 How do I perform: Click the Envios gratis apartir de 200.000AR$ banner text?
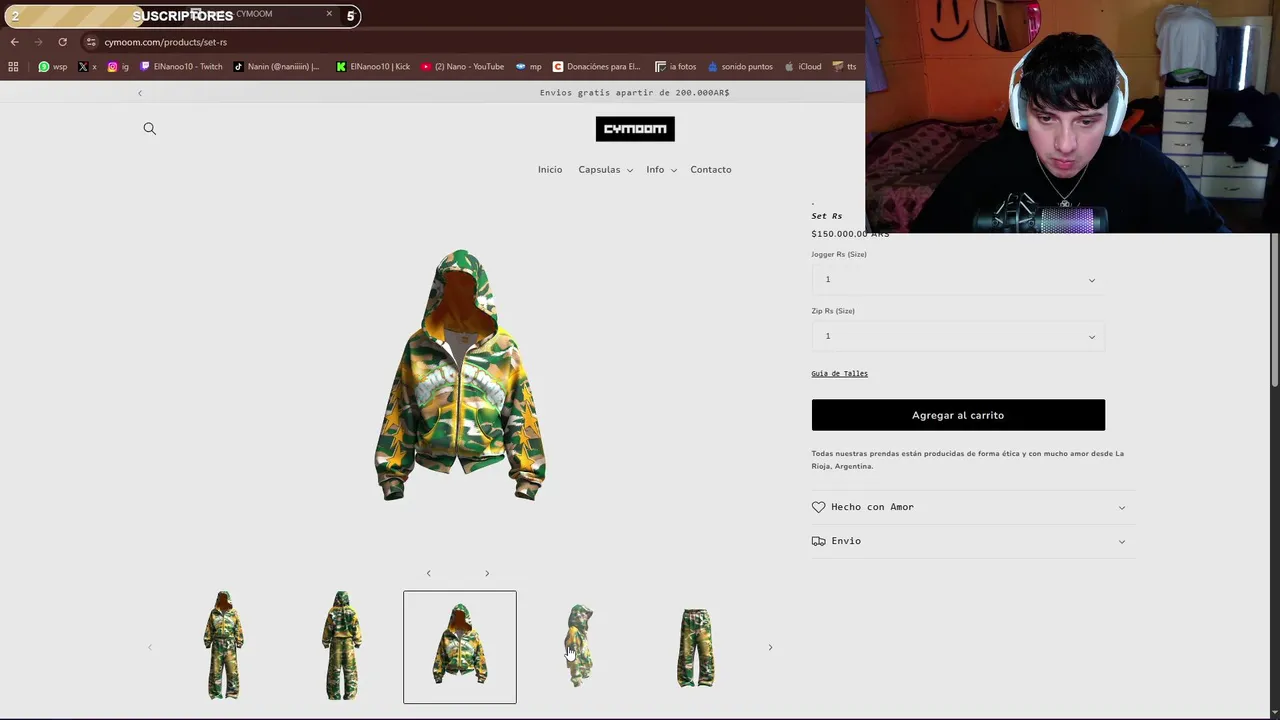click(x=634, y=93)
